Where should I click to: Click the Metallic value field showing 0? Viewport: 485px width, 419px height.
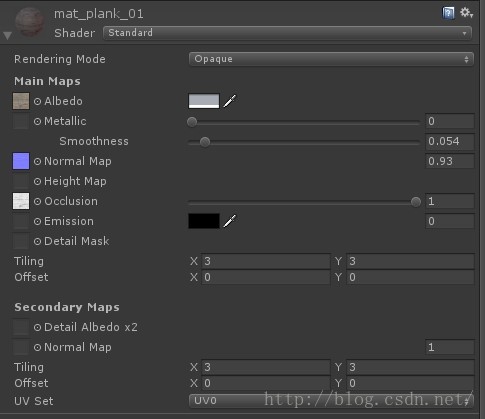[x=450, y=121]
